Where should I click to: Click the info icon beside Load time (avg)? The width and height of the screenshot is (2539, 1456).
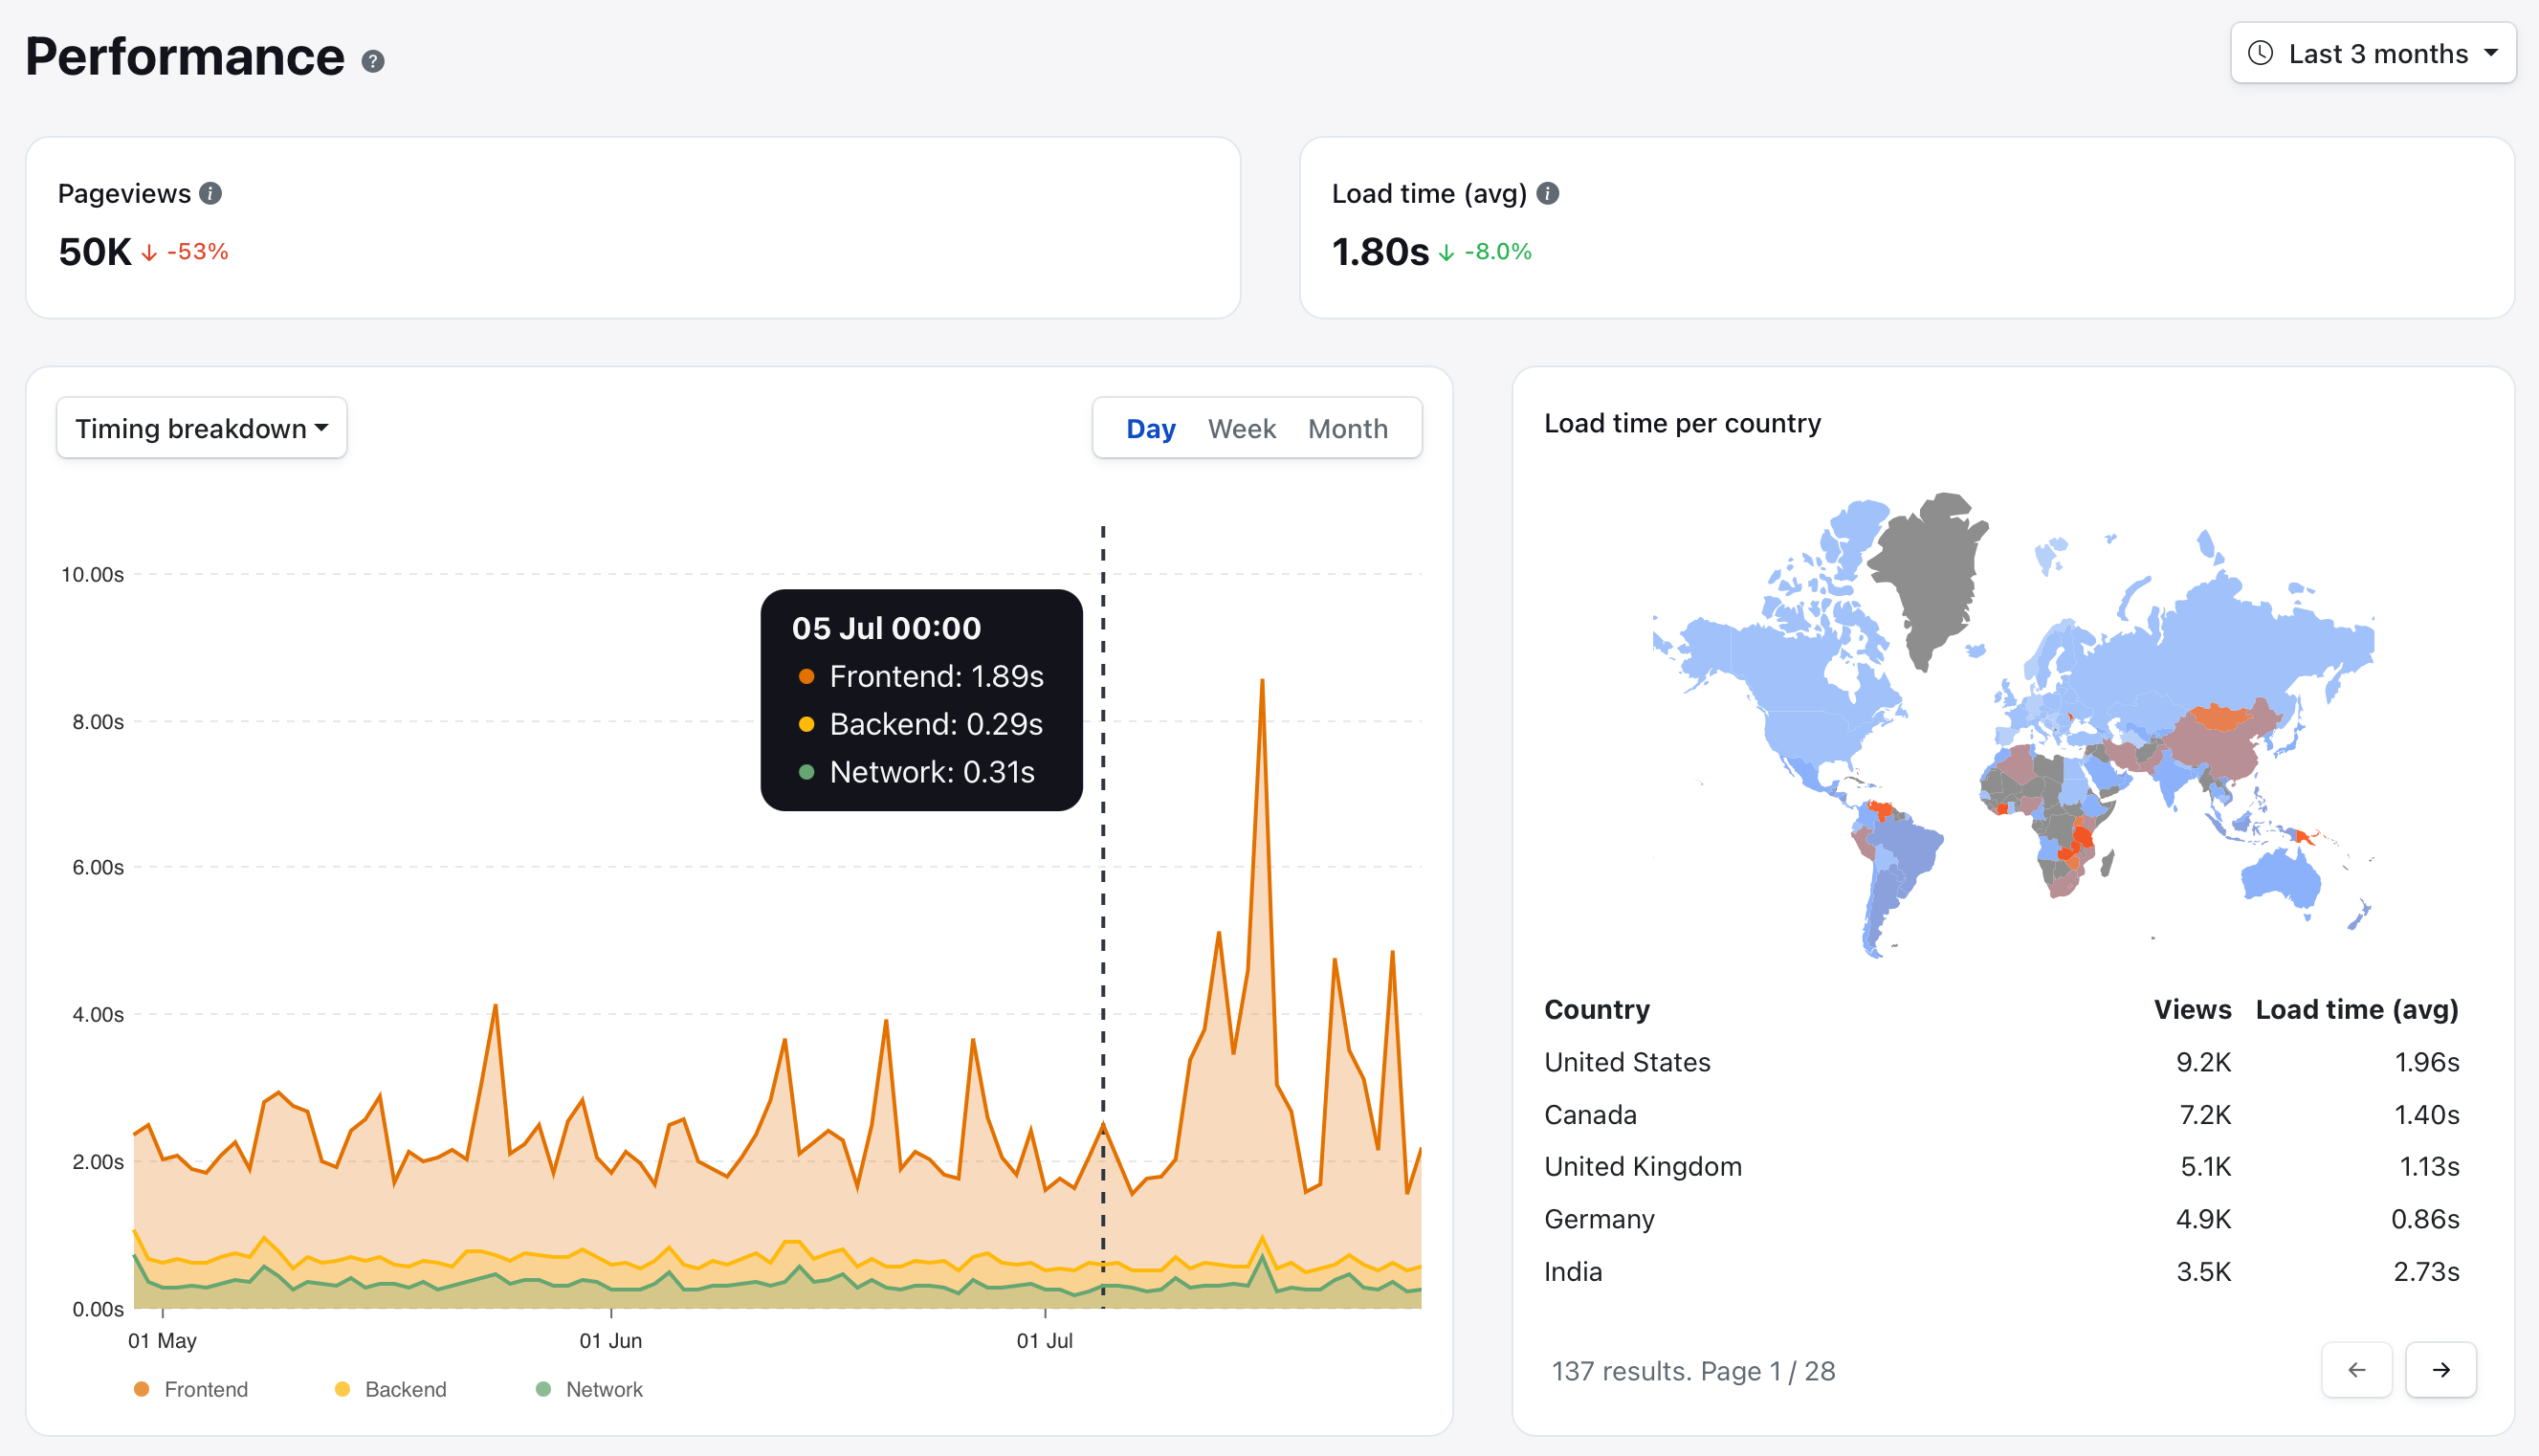coord(1548,193)
